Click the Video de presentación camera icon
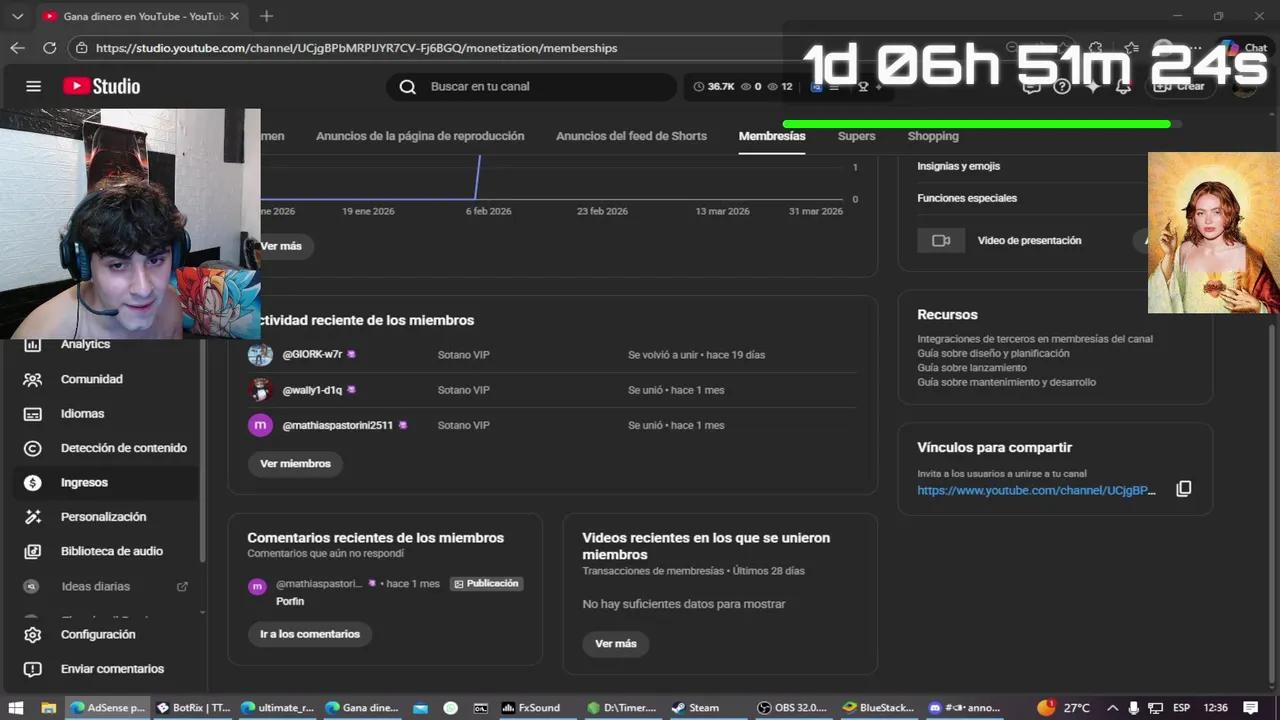Viewport: 1280px width, 720px height. click(941, 240)
